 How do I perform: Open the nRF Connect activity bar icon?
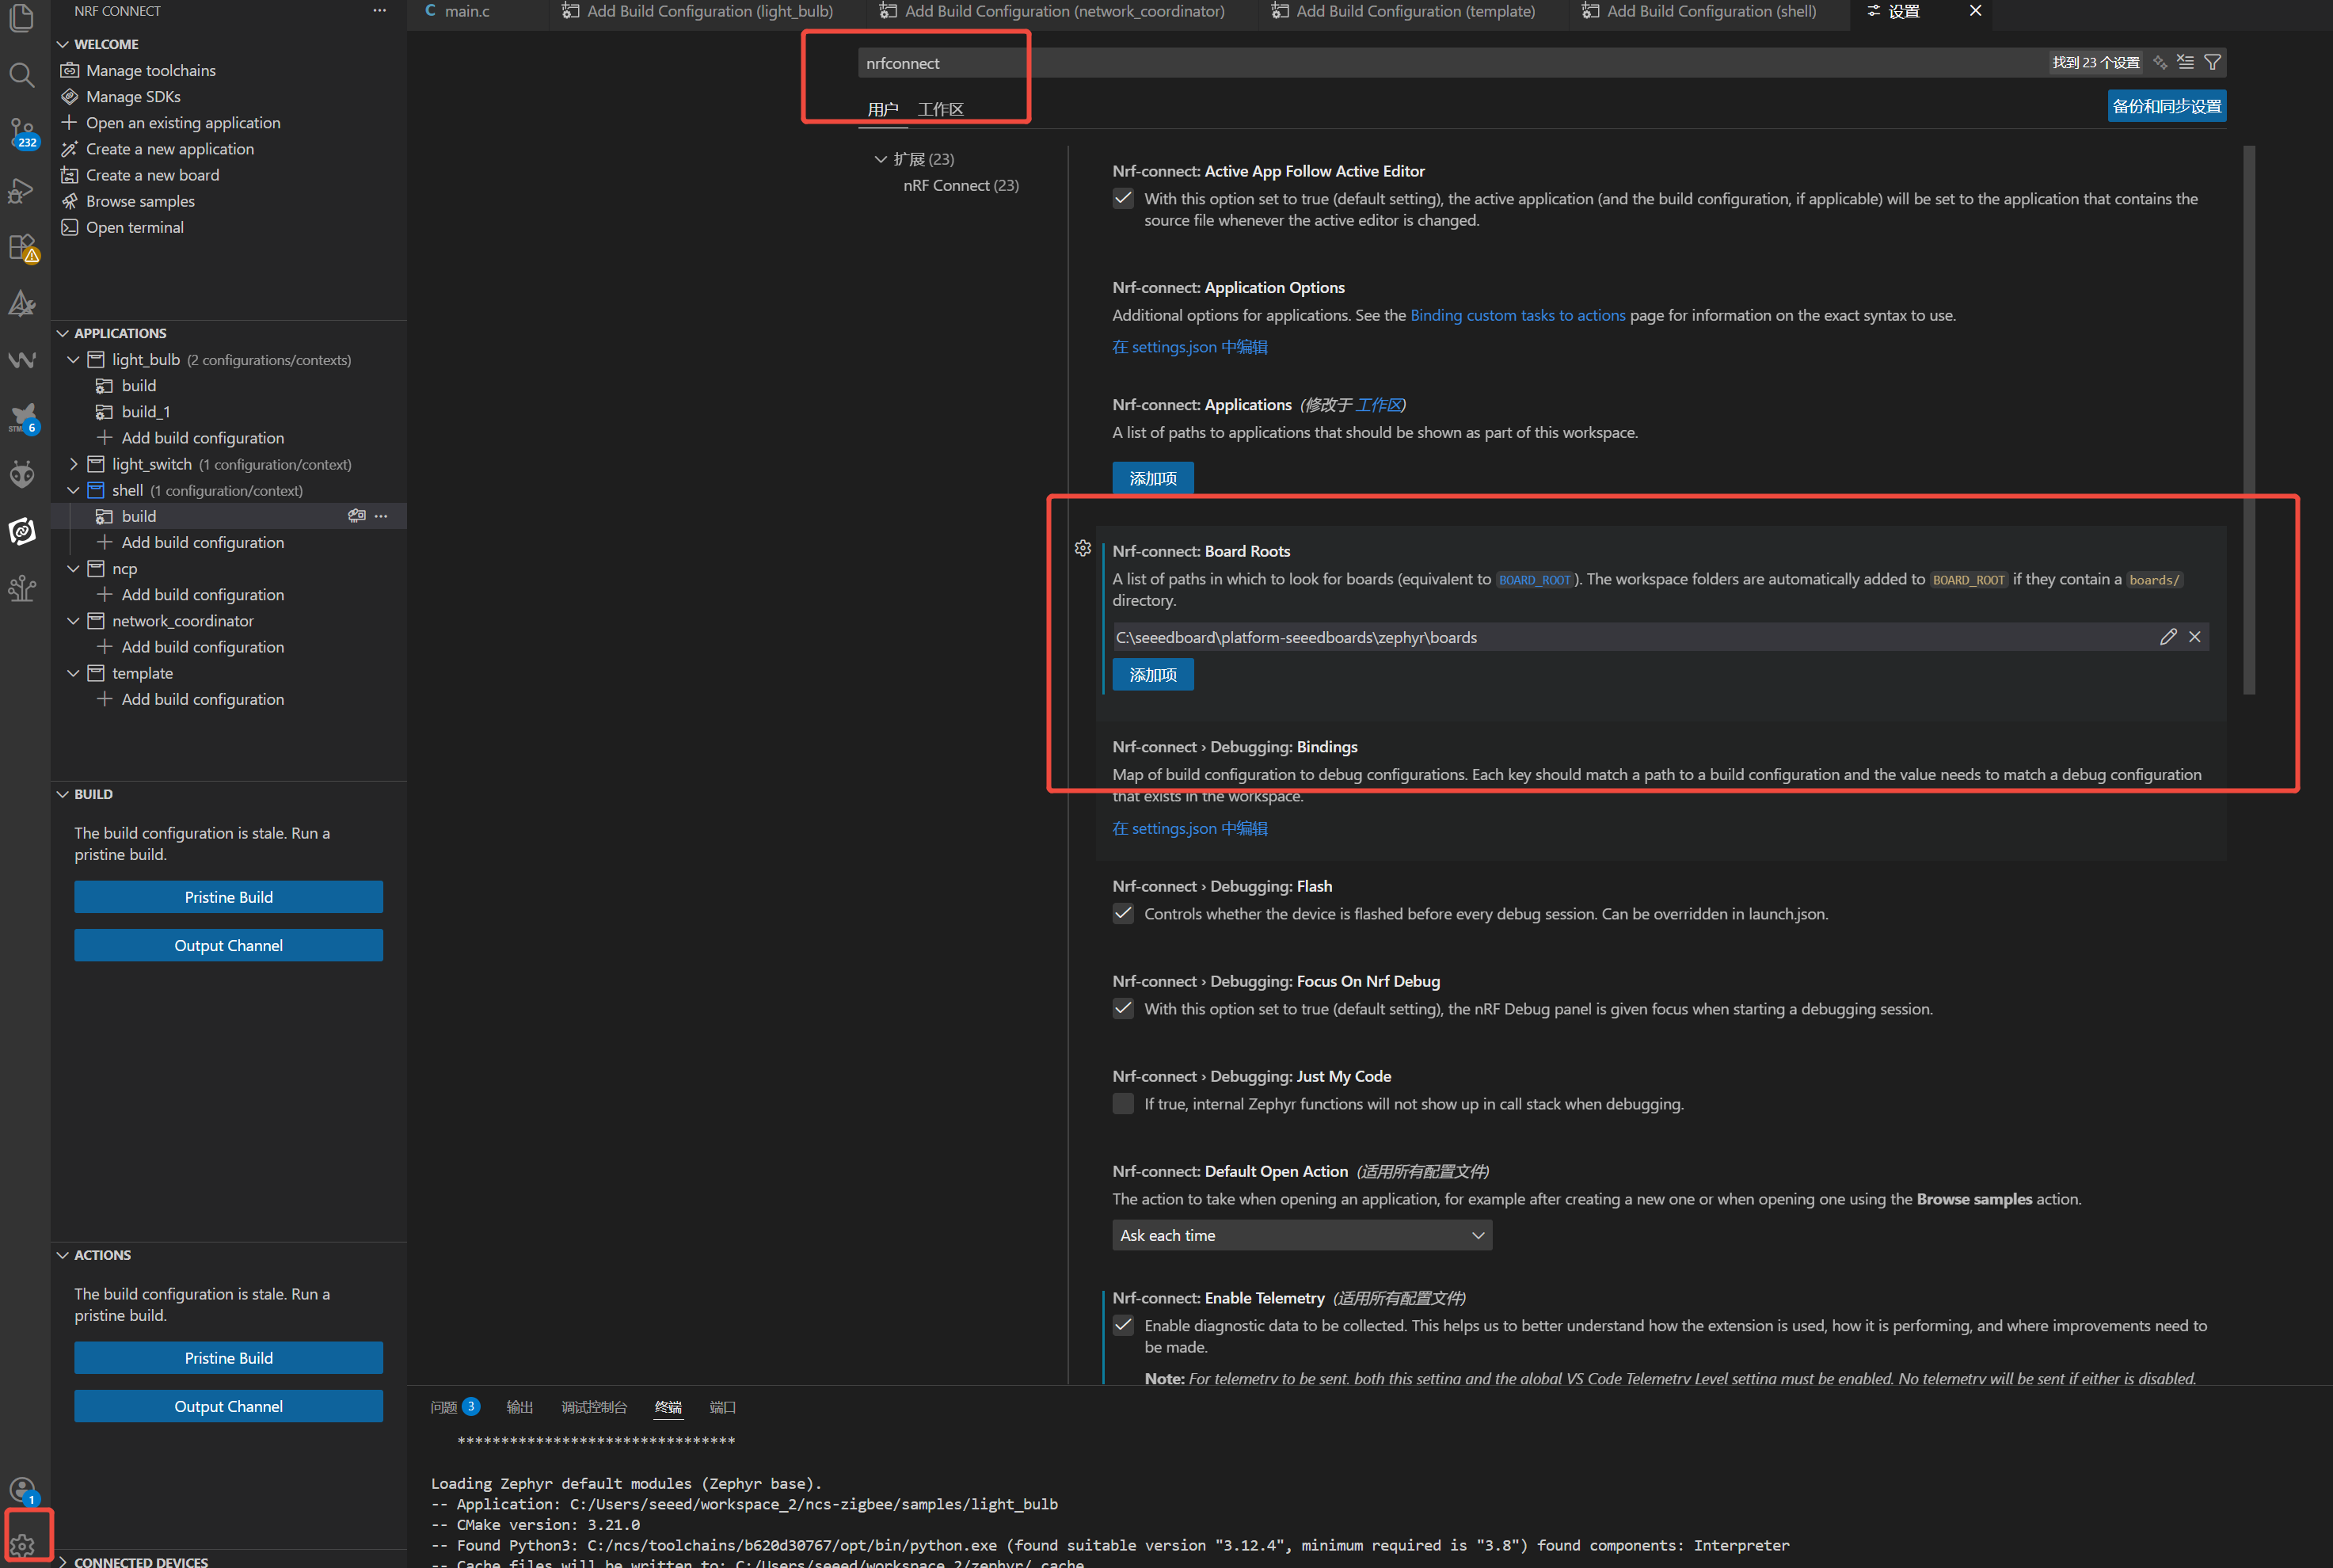pos(22,531)
